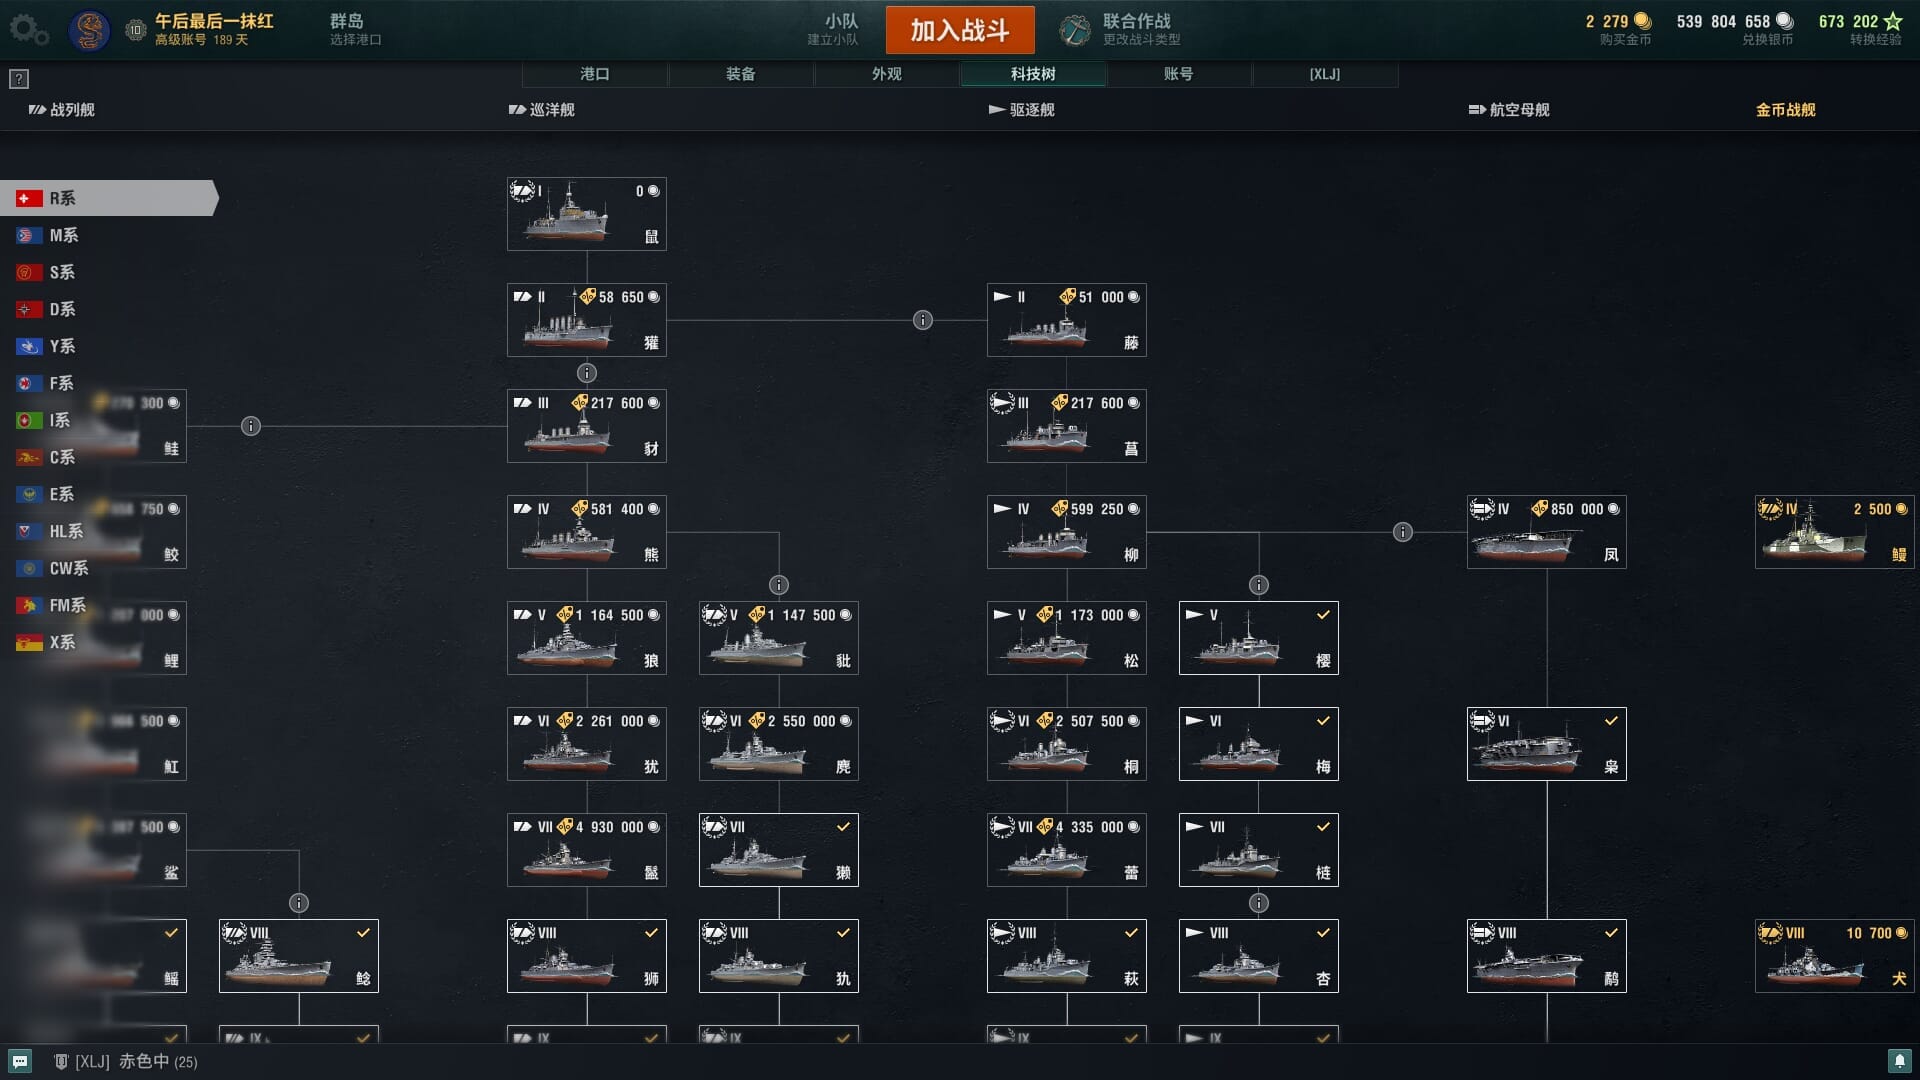This screenshot has height=1080, width=1920.
Task: Open the 账号 tab
Action: click(1179, 74)
